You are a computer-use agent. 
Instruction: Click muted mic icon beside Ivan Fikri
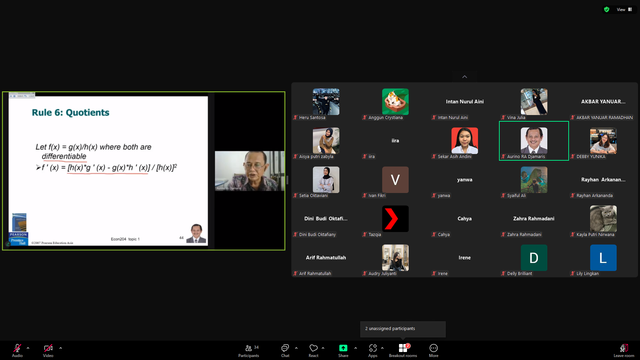[x=364, y=196]
